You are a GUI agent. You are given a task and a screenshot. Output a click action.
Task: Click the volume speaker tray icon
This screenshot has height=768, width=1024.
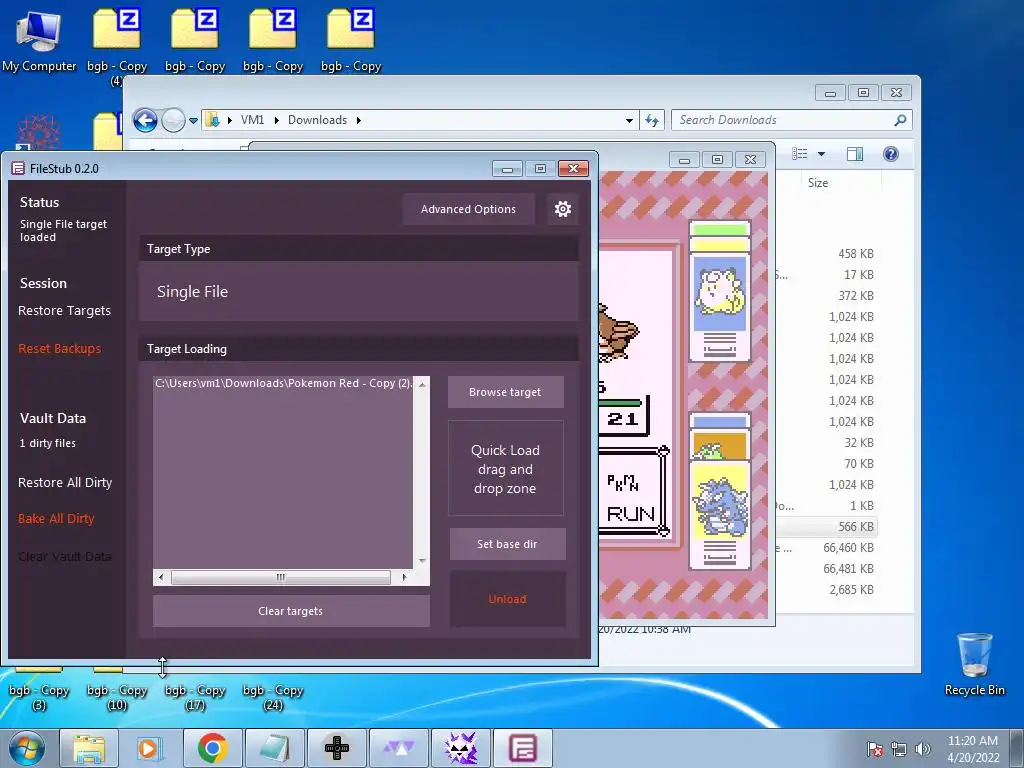923,749
